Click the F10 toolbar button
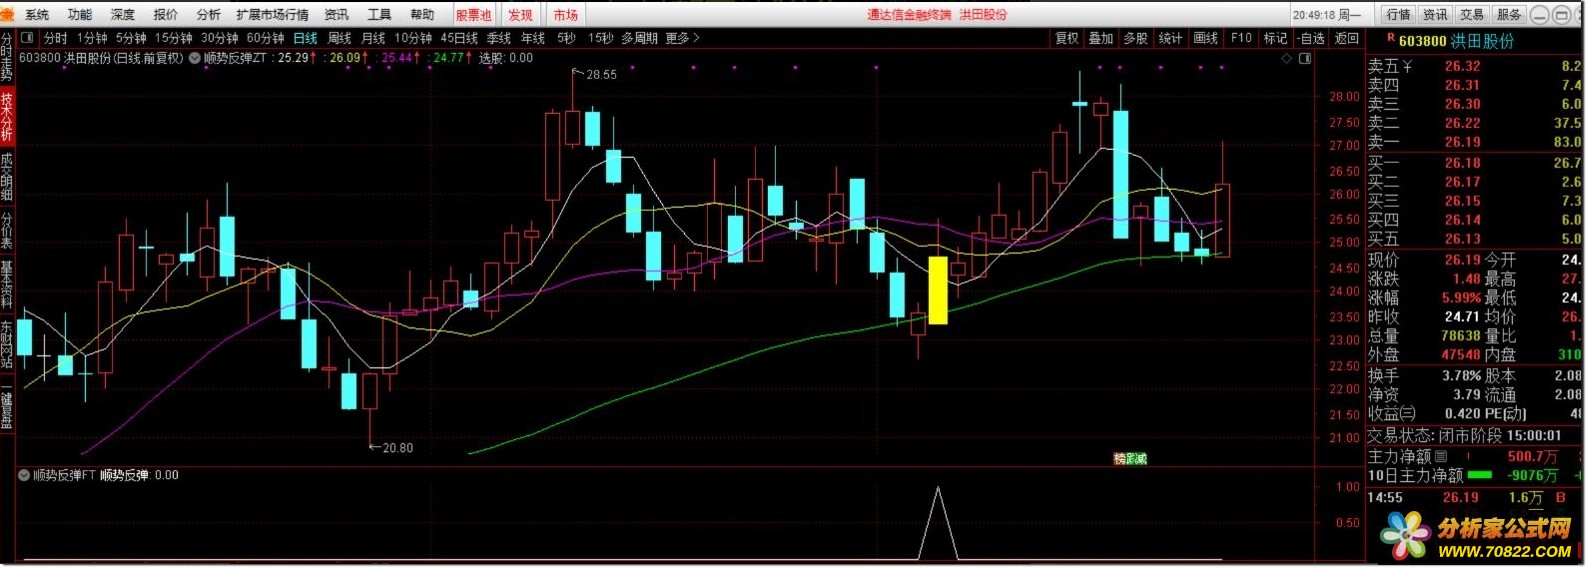 tap(1241, 38)
